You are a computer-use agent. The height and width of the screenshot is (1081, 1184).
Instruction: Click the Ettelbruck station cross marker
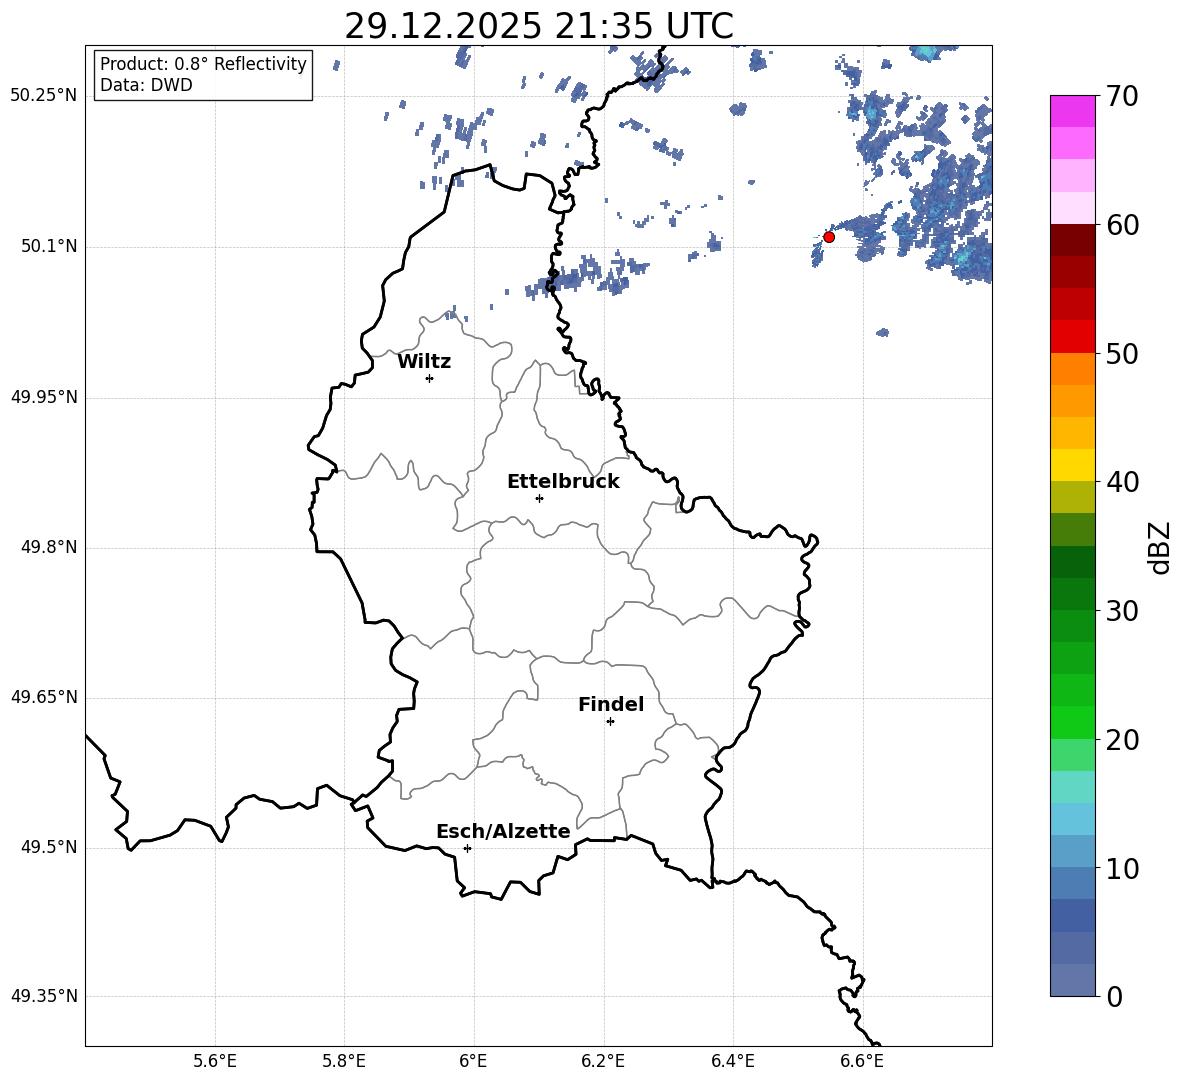pos(539,498)
